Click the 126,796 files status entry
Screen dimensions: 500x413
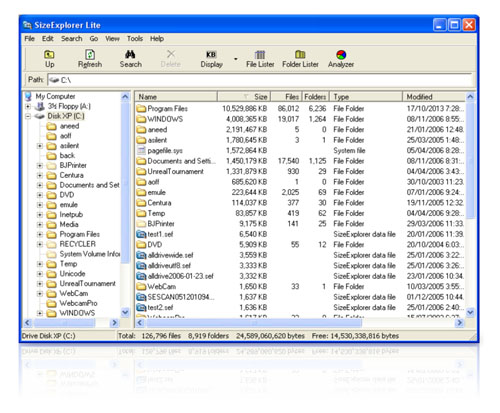(x=161, y=336)
